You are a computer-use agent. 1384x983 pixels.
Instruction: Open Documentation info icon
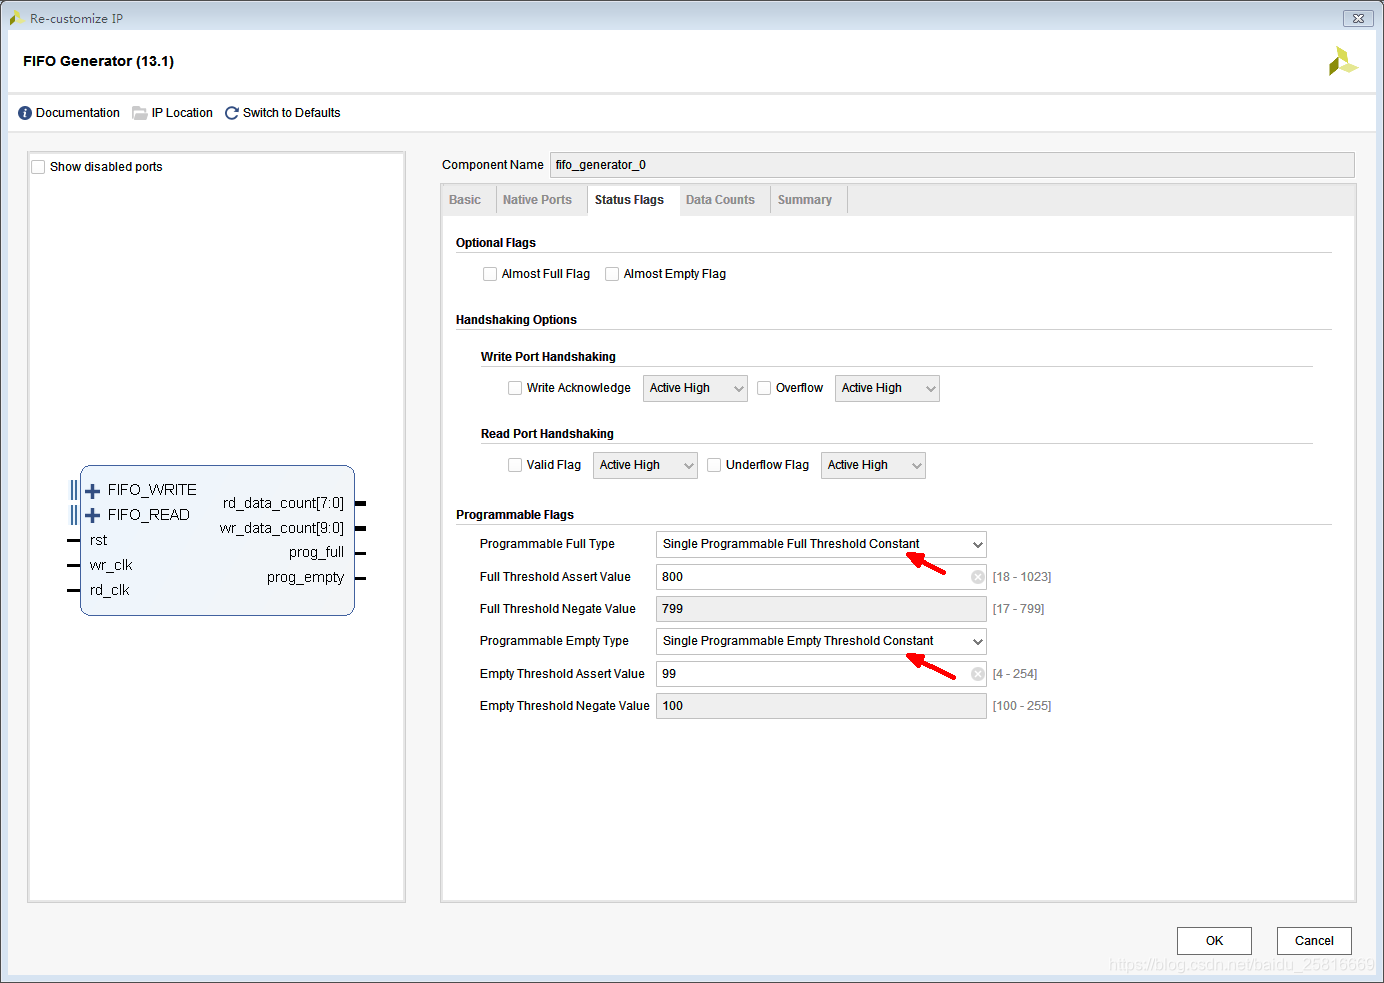(25, 113)
